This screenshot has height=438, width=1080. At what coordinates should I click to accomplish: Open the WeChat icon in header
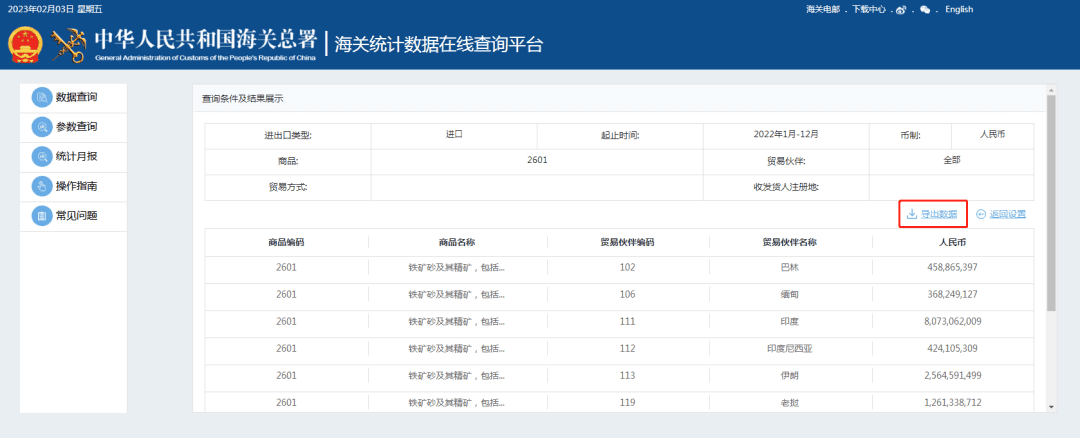click(x=925, y=10)
